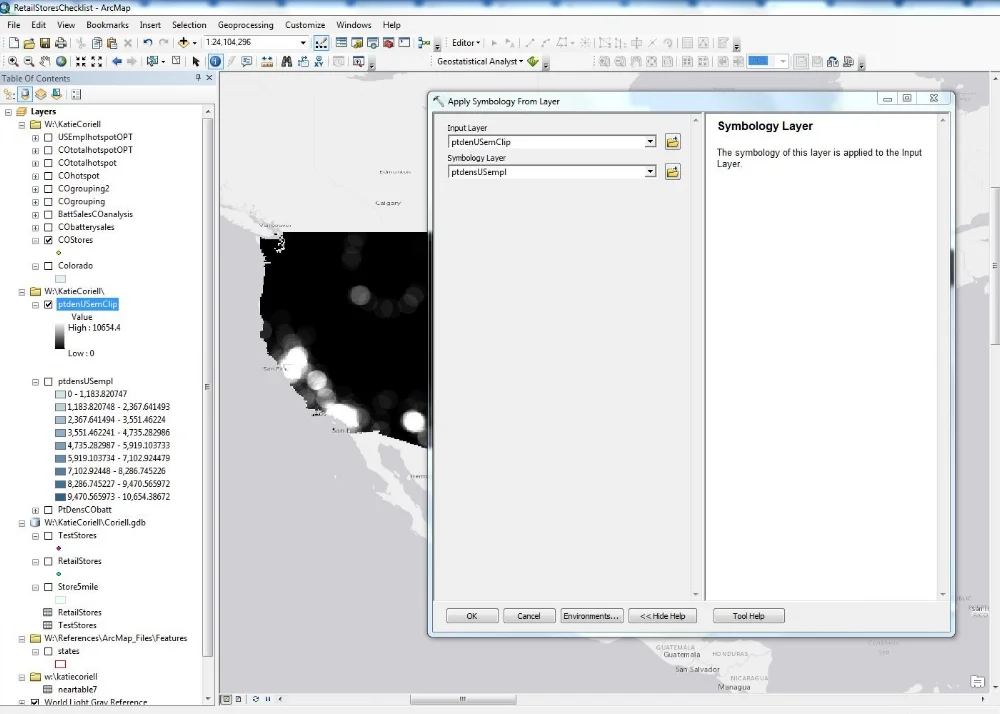Open ArcToolbox red toolbox icon
Screen dimensions: 1000x714
coord(388,43)
